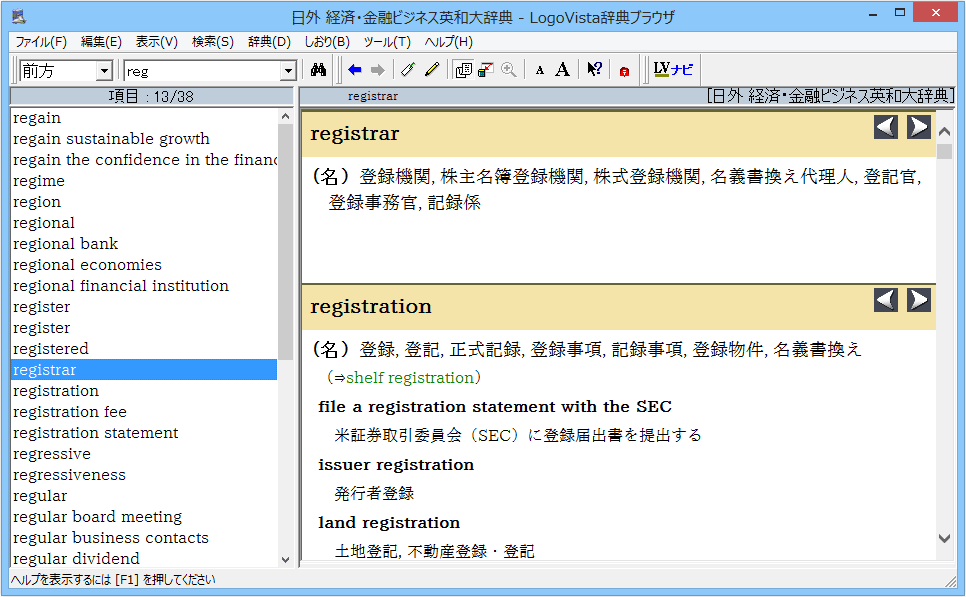Follow the shelf registration link
This screenshot has height=597, width=966.
410,378
